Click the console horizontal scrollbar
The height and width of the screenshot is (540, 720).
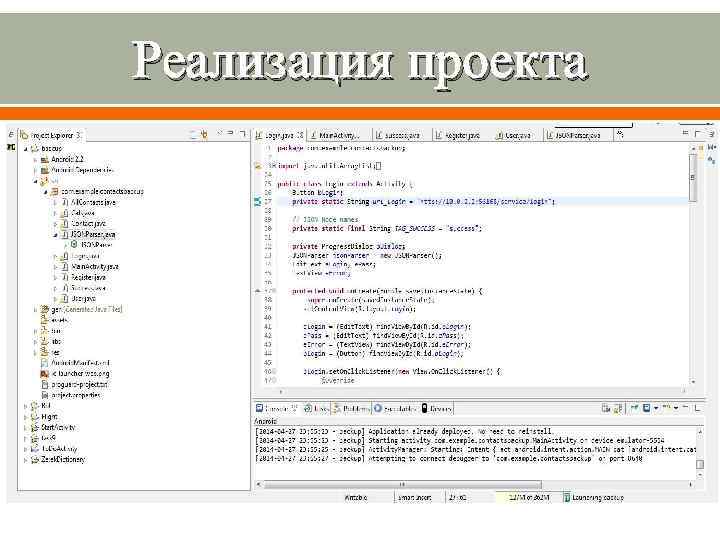(x=403, y=484)
